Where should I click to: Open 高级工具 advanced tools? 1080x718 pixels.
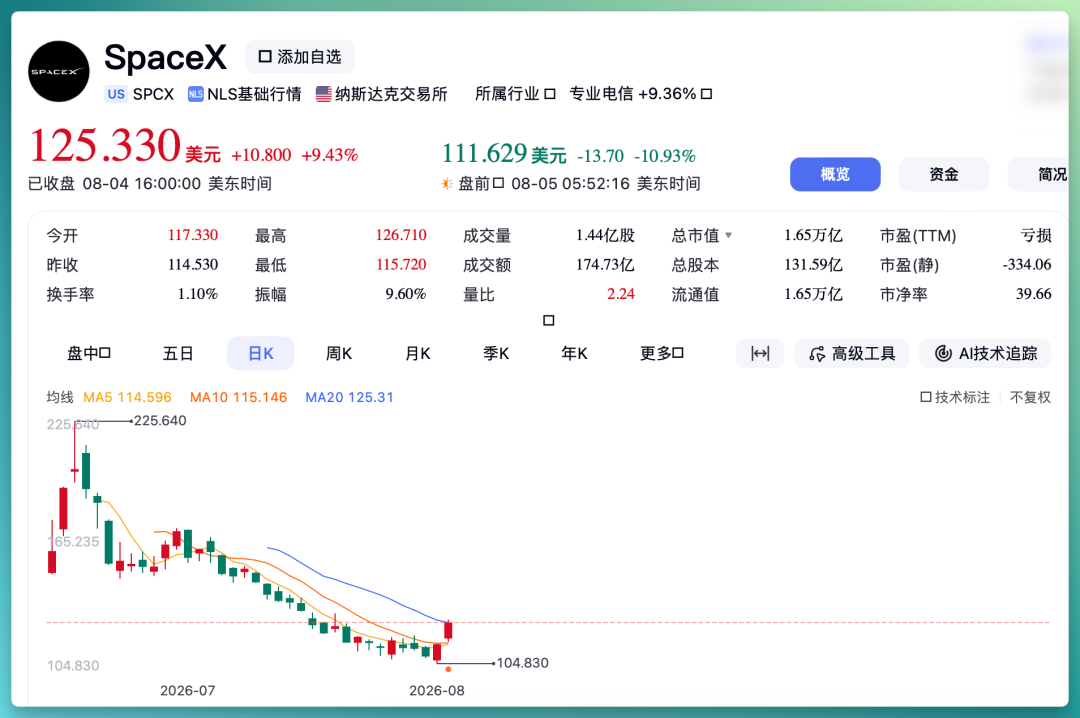[x=852, y=353]
